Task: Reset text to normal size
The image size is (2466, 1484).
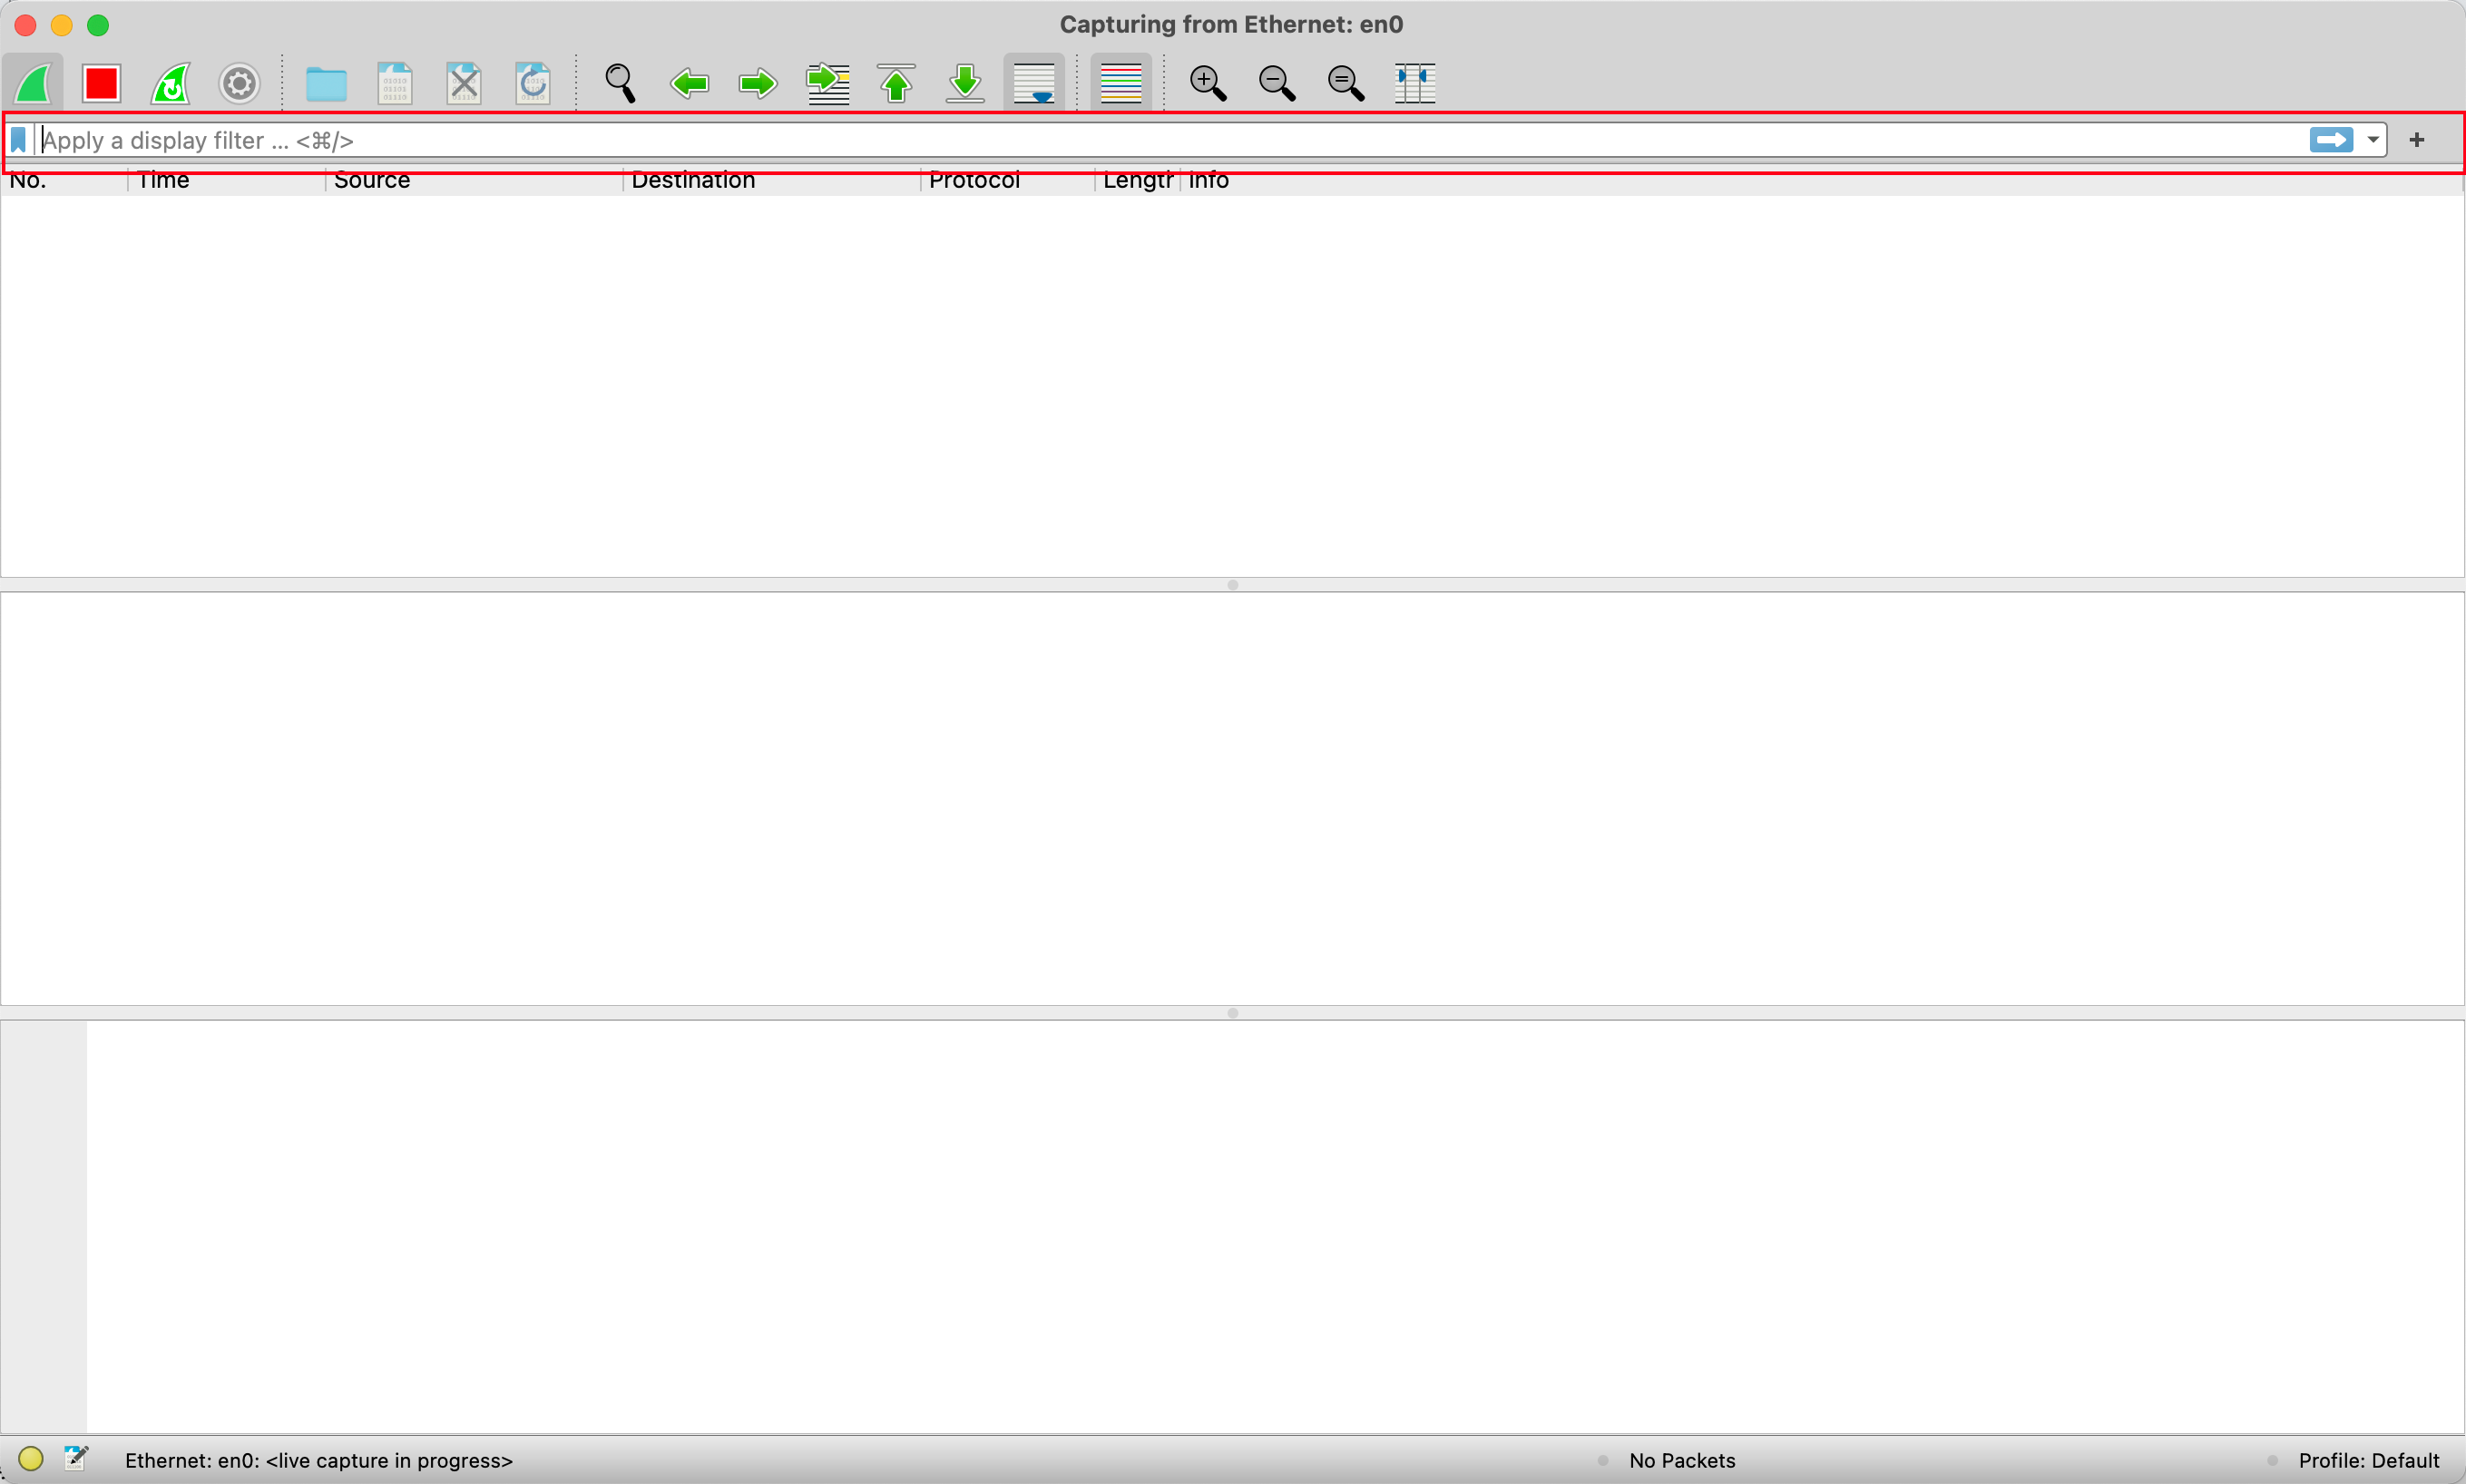Action: click(1346, 83)
